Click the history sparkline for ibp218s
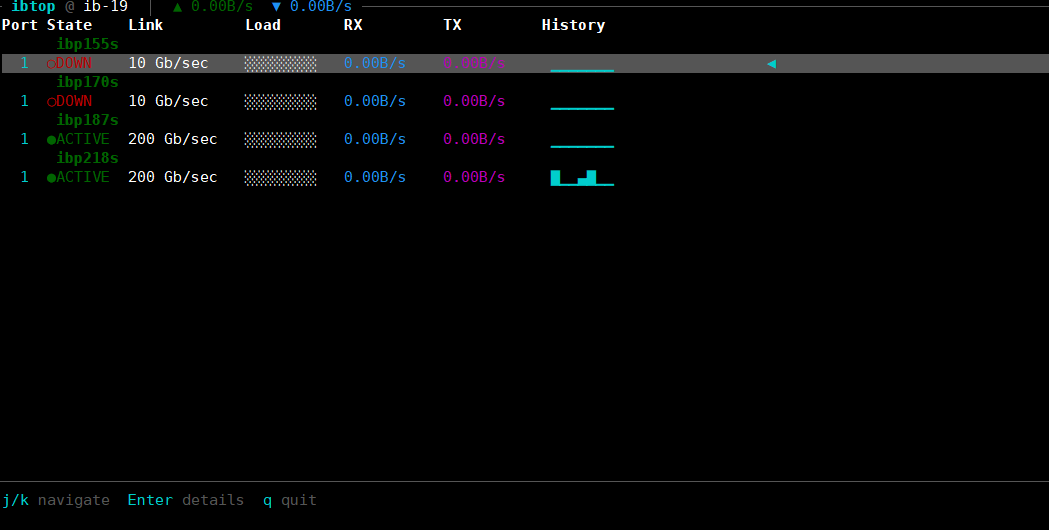Viewport: 1049px width, 530px height. tap(582, 178)
